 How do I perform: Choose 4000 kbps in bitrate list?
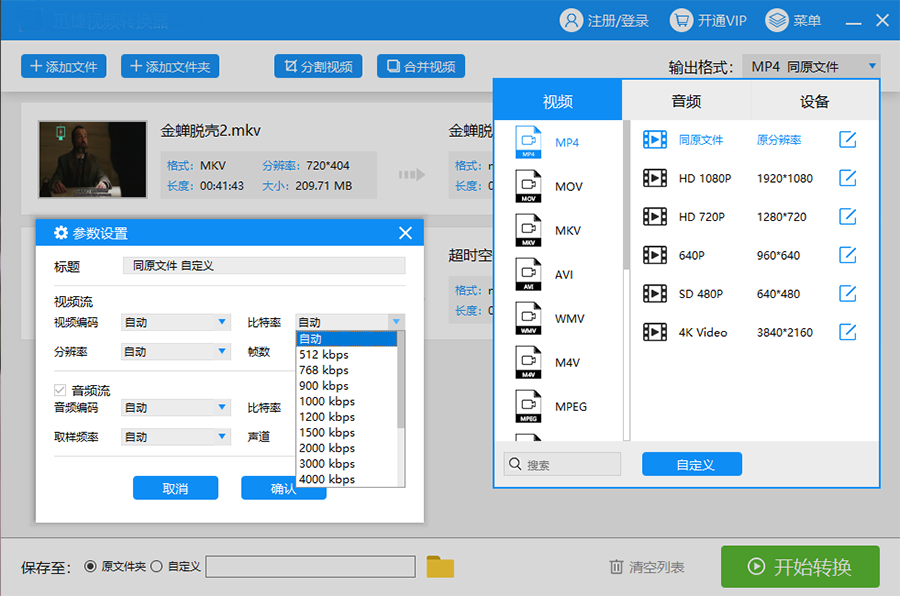point(347,479)
